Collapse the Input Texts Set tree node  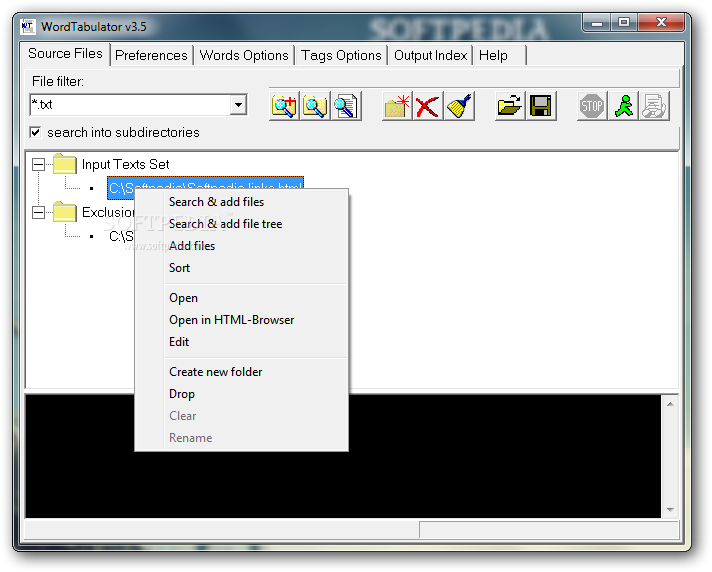(x=39, y=164)
